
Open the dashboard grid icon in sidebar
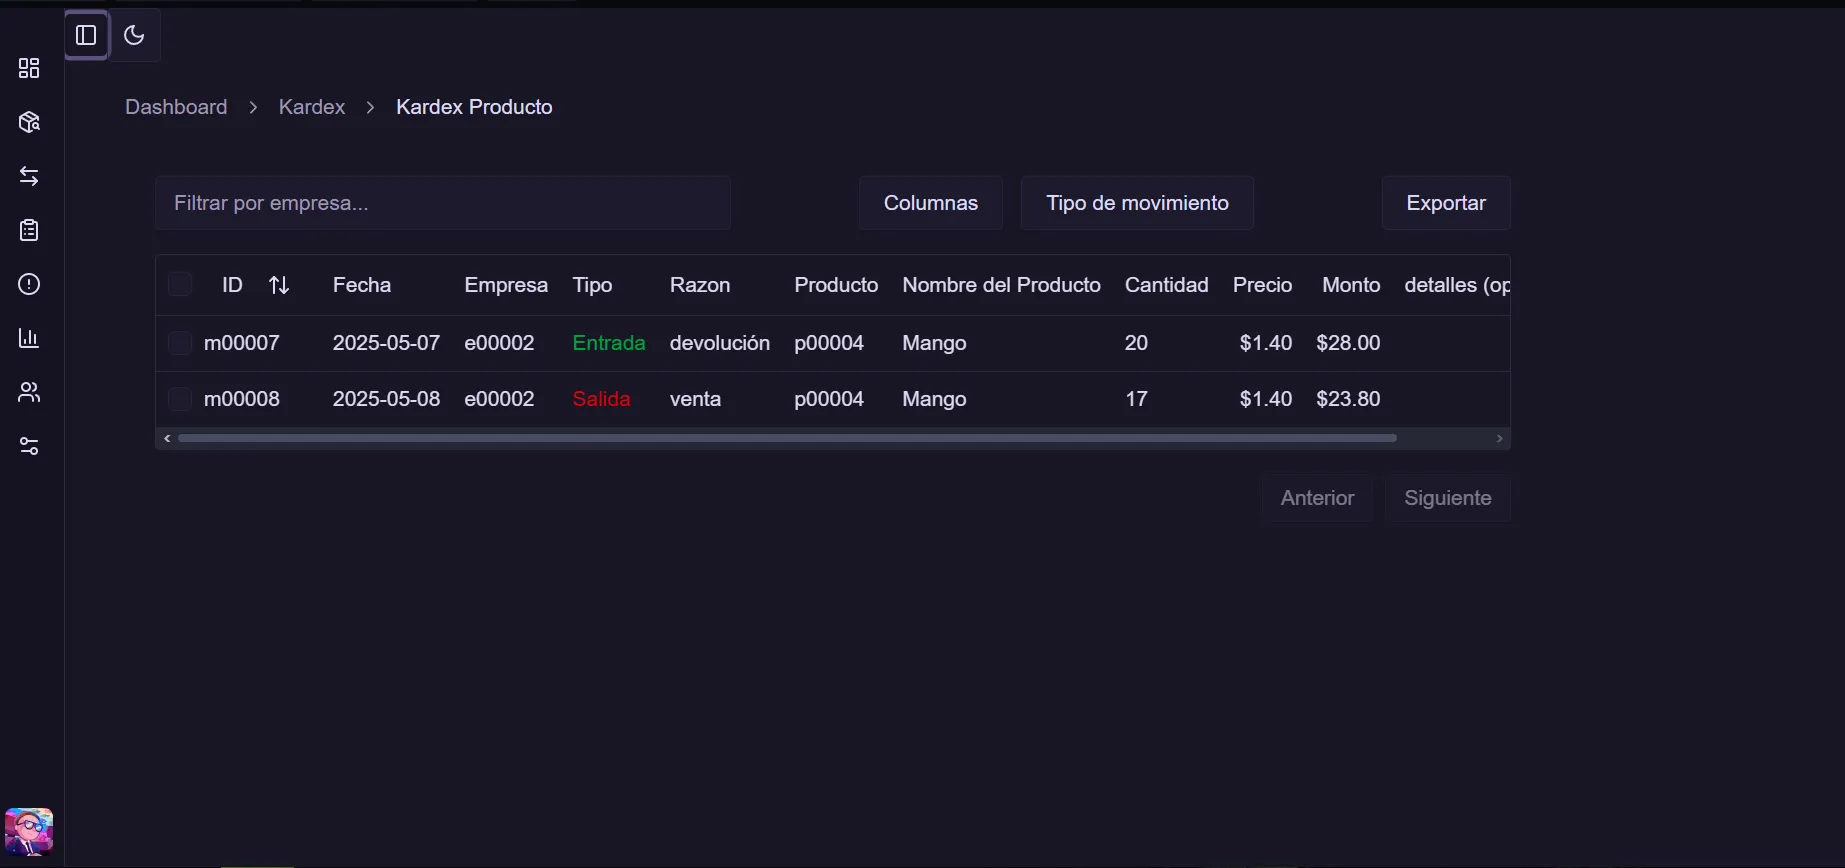[x=29, y=68]
